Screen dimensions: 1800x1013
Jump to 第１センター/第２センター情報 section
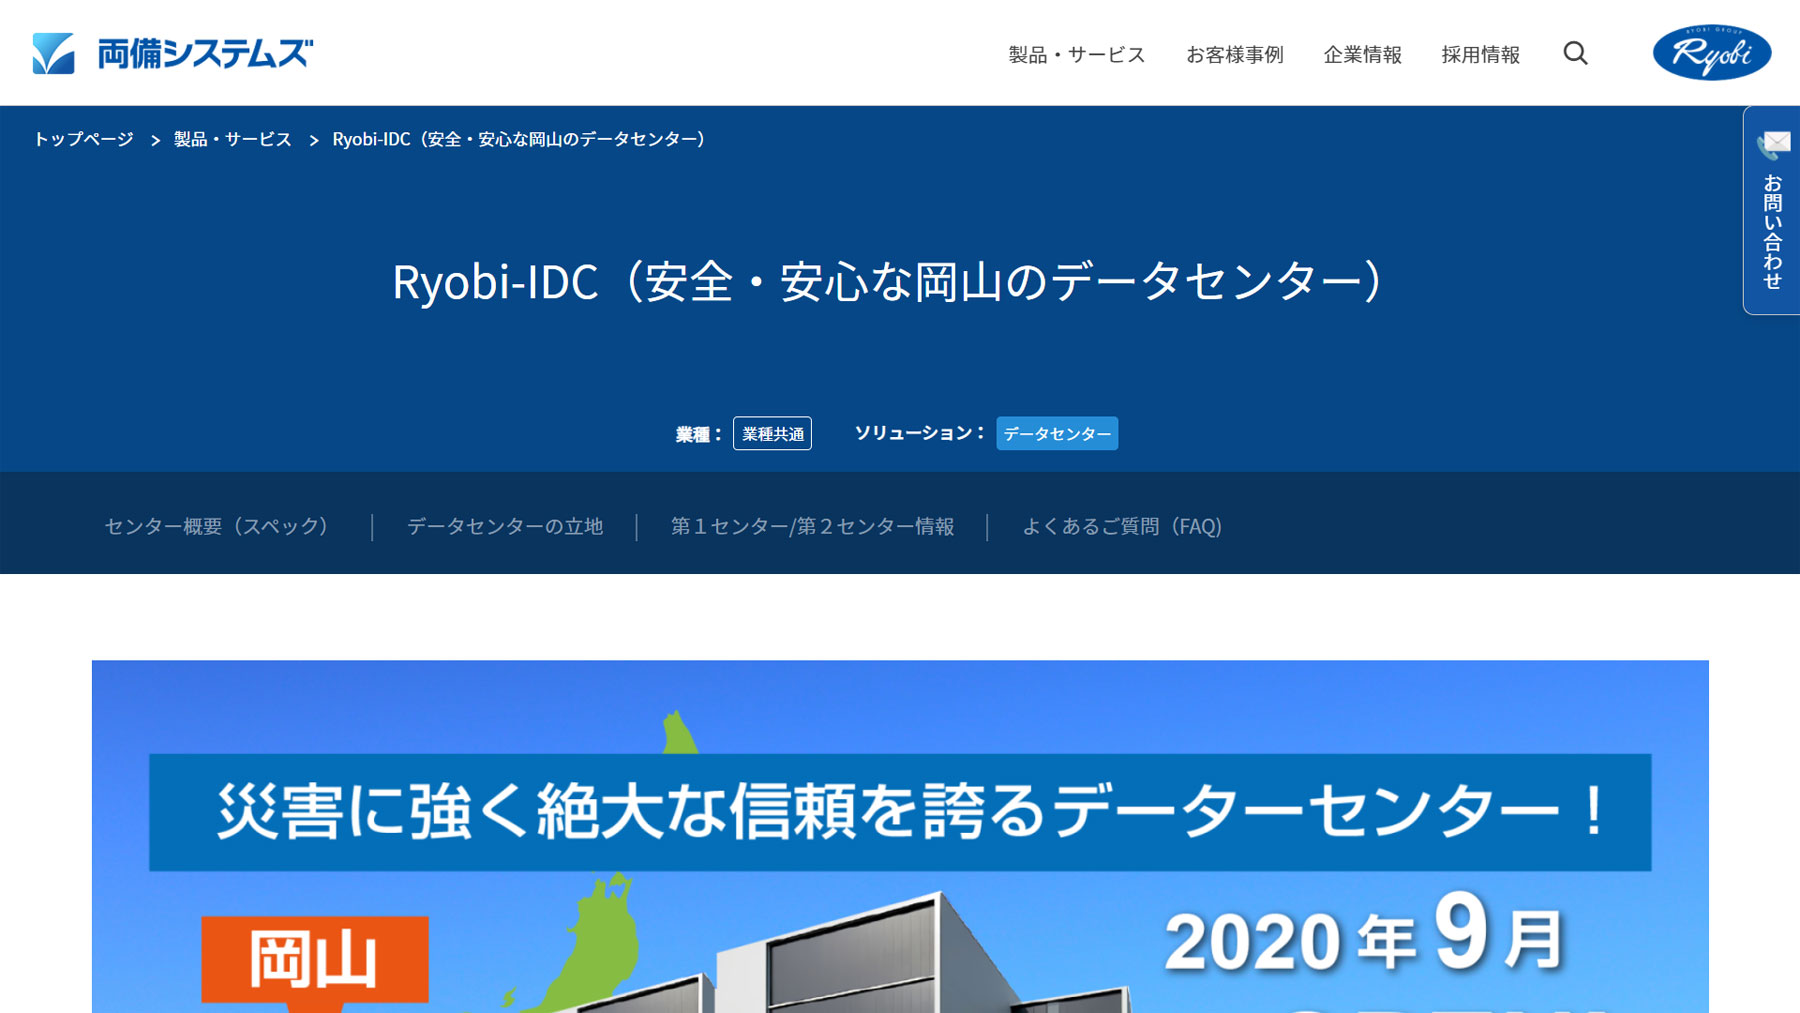[812, 526]
